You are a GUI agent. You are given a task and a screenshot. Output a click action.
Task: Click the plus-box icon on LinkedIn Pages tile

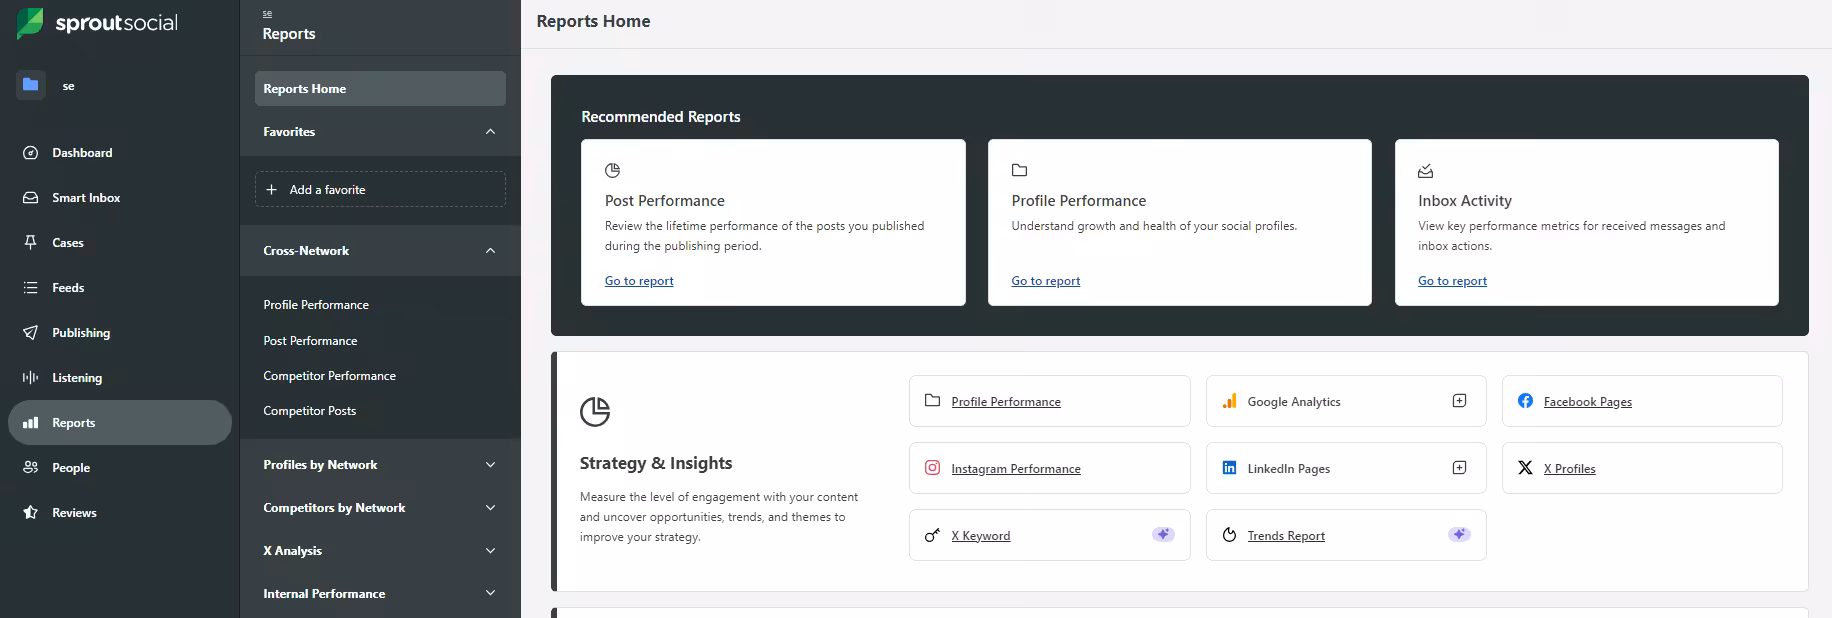tap(1460, 468)
